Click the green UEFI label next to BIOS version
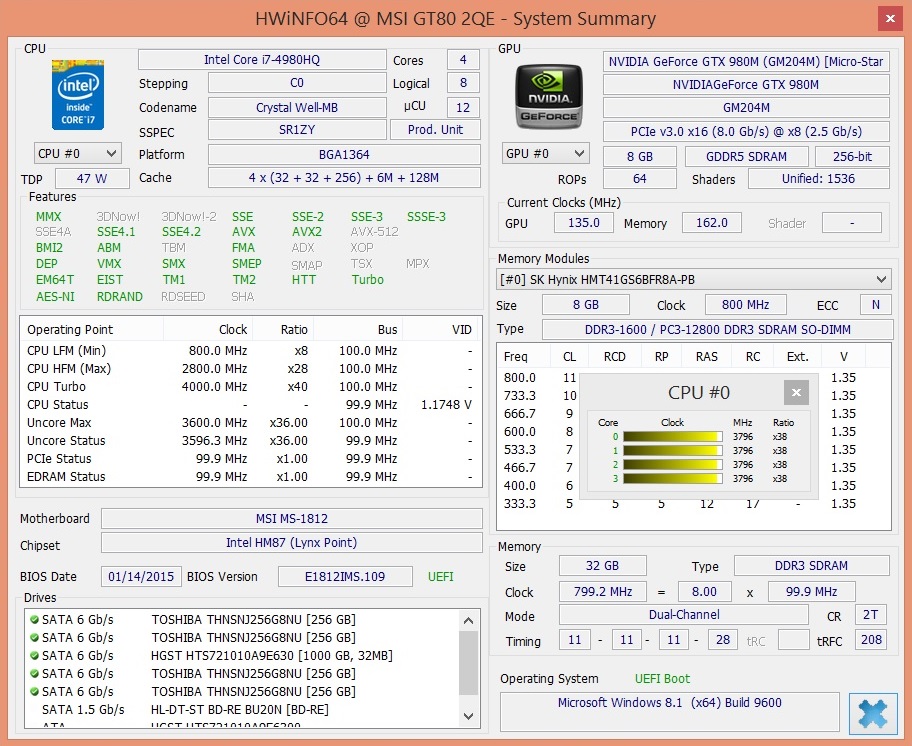912x746 pixels. [440, 577]
